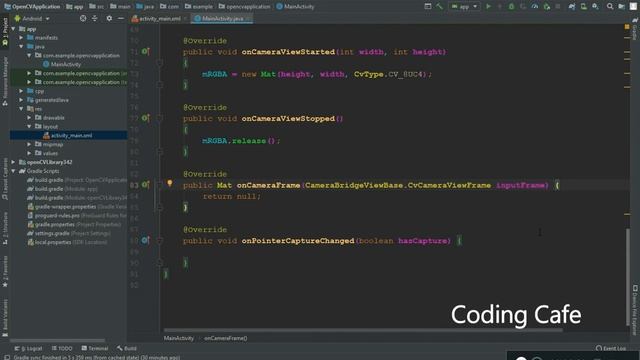The height and width of the screenshot is (360, 640).
Task: Expand the manifests folder
Action: click(21, 38)
